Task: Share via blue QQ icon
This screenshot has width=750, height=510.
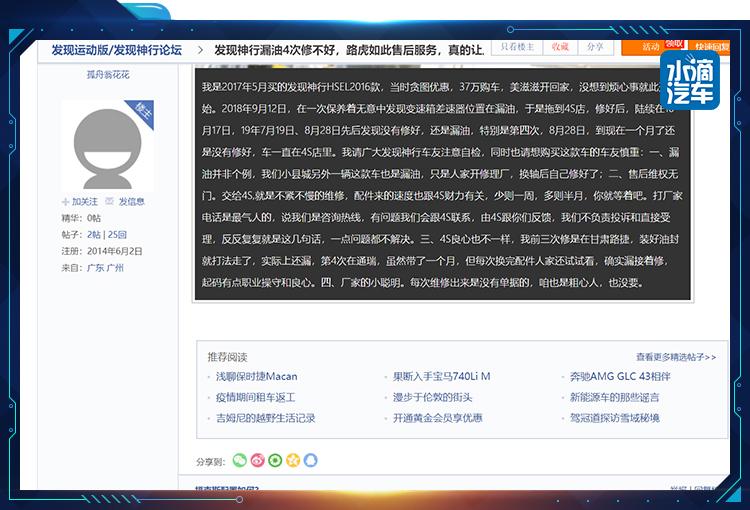Action: click(x=310, y=460)
